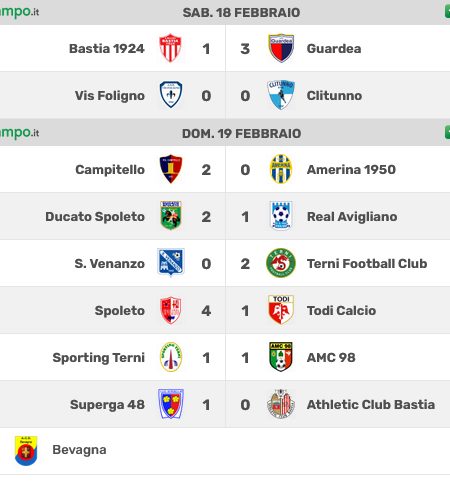This screenshot has width=450, height=482.
Task: Click the green button beside Sab. 18 Febbraio
Action: click(447, 12)
